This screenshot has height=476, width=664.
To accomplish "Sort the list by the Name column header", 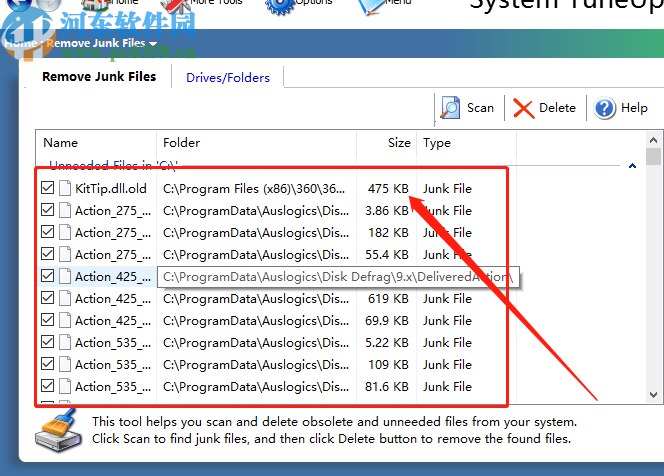I will tap(61, 143).
